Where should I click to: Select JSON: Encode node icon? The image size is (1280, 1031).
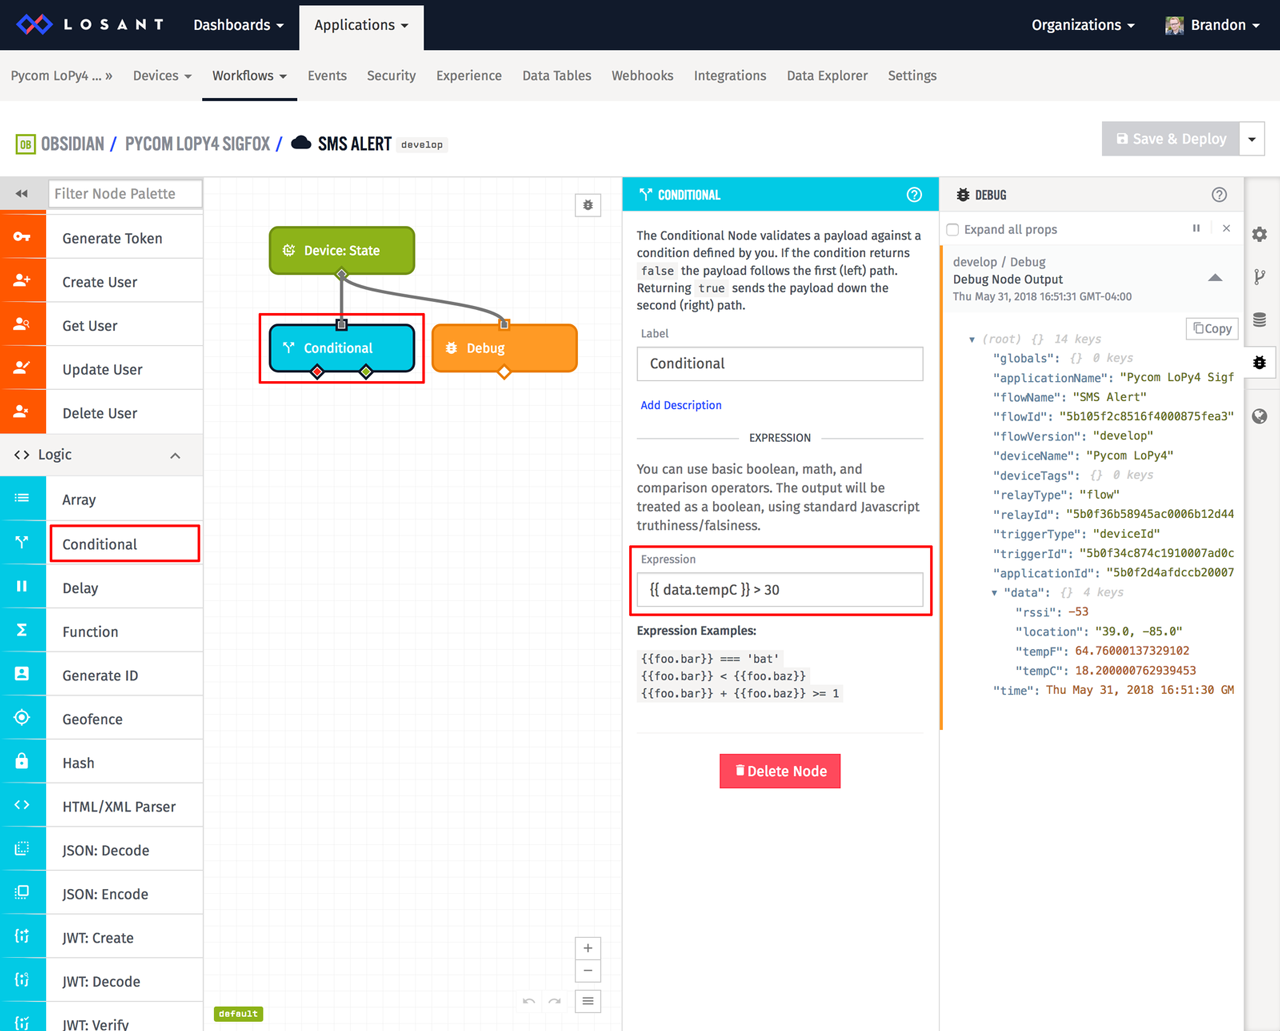pos(22,893)
